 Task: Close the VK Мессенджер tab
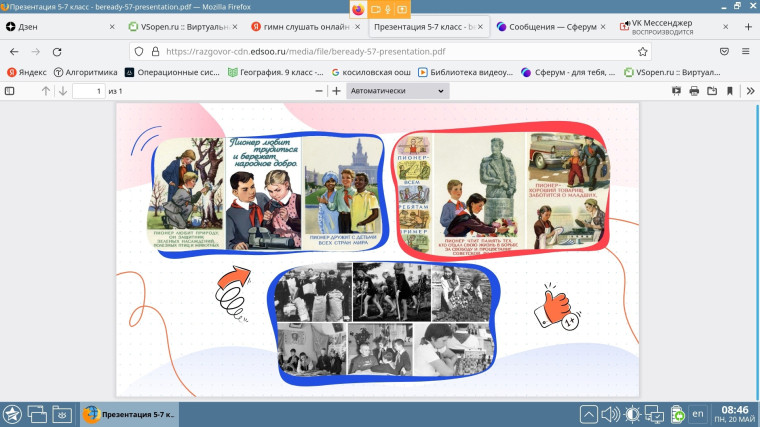(x=726, y=27)
